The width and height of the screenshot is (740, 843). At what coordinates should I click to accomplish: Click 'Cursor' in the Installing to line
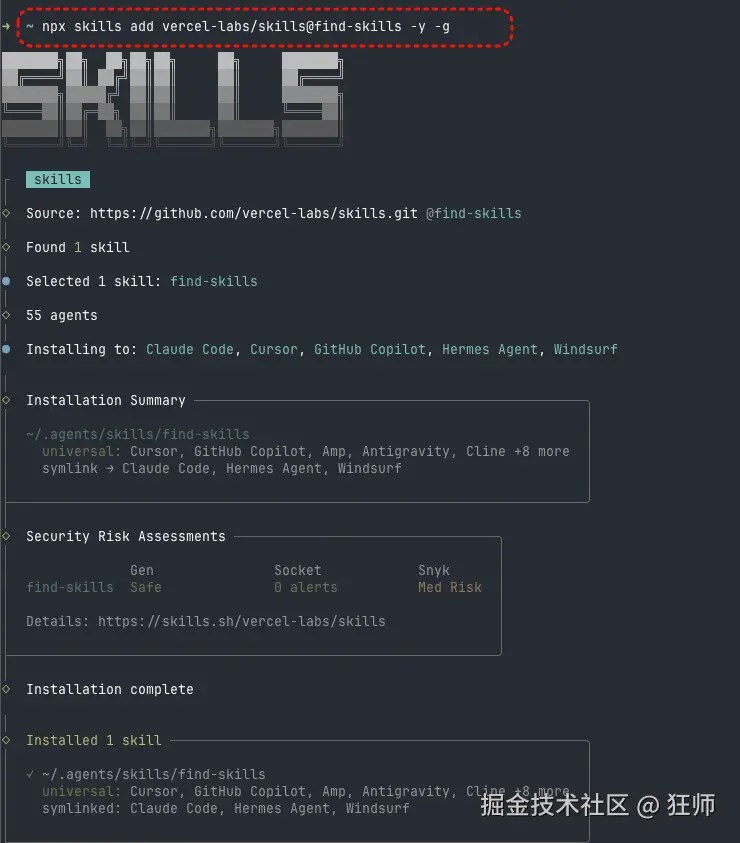click(274, 349)
